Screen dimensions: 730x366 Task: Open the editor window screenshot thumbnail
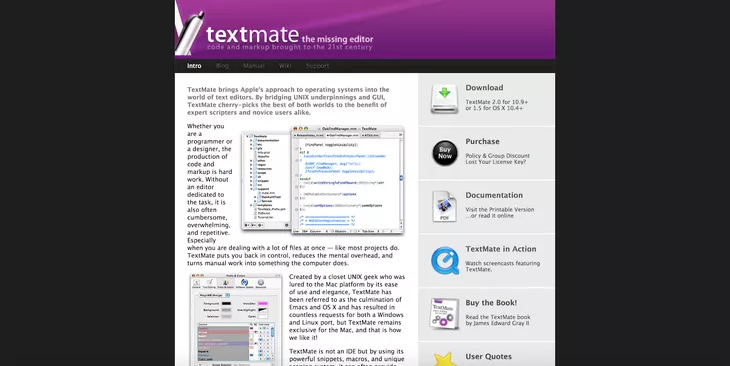tap(347, 180)
